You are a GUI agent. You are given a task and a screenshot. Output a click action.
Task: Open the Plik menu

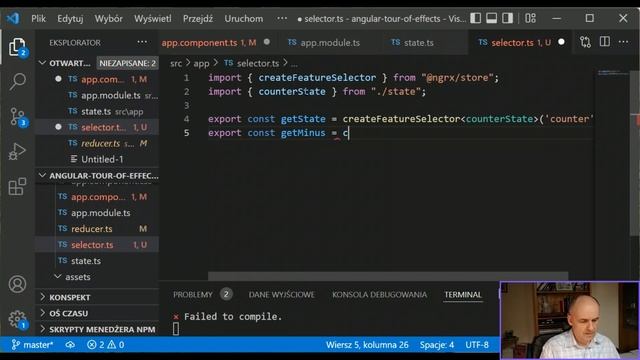[x=38, y=18]
